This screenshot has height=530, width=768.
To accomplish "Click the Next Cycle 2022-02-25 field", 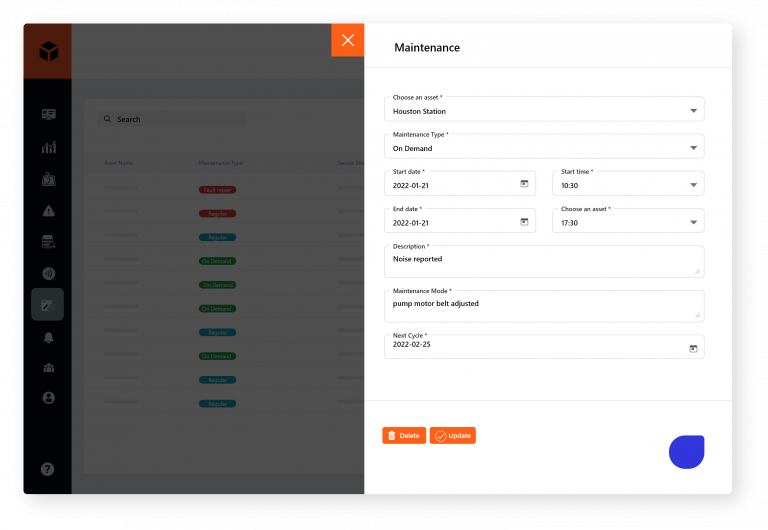I will [x=544, y=347].
